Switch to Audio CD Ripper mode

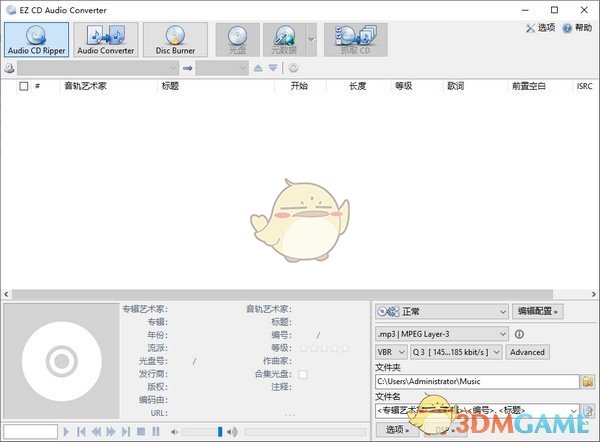point(37,39)
